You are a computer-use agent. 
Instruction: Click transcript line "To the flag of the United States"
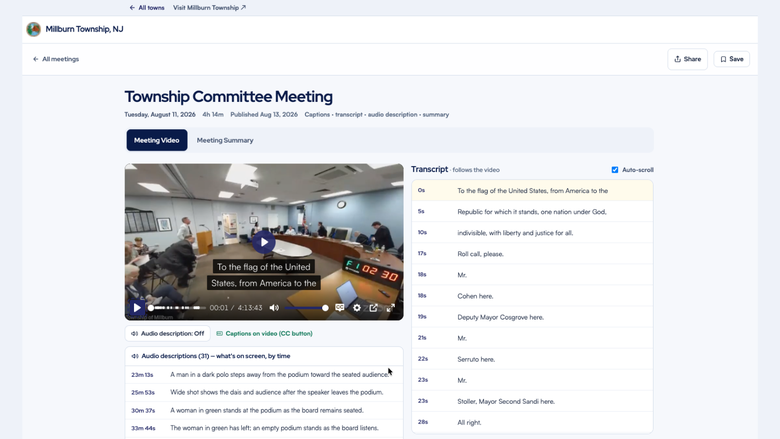[x=532, y=191]
